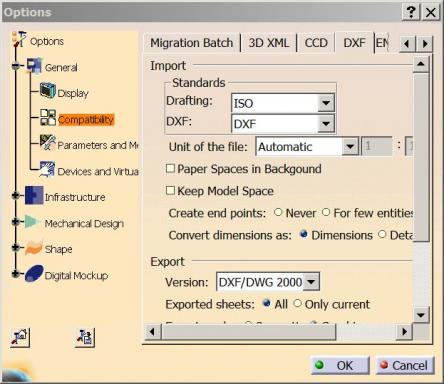
Task: Select the Mechanical Design label
Action: tap(84, 223)
